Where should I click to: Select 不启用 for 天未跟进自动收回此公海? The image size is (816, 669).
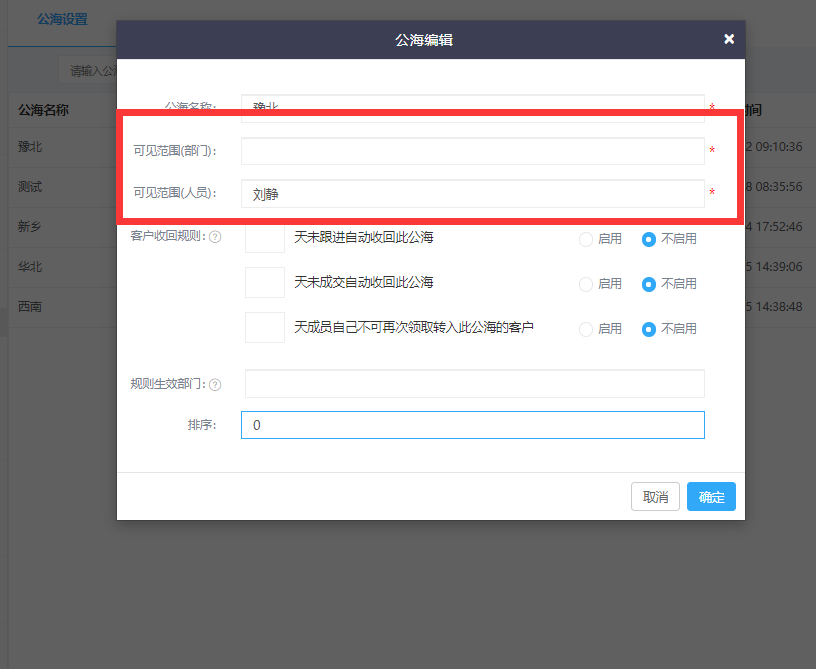pos(648,239)
